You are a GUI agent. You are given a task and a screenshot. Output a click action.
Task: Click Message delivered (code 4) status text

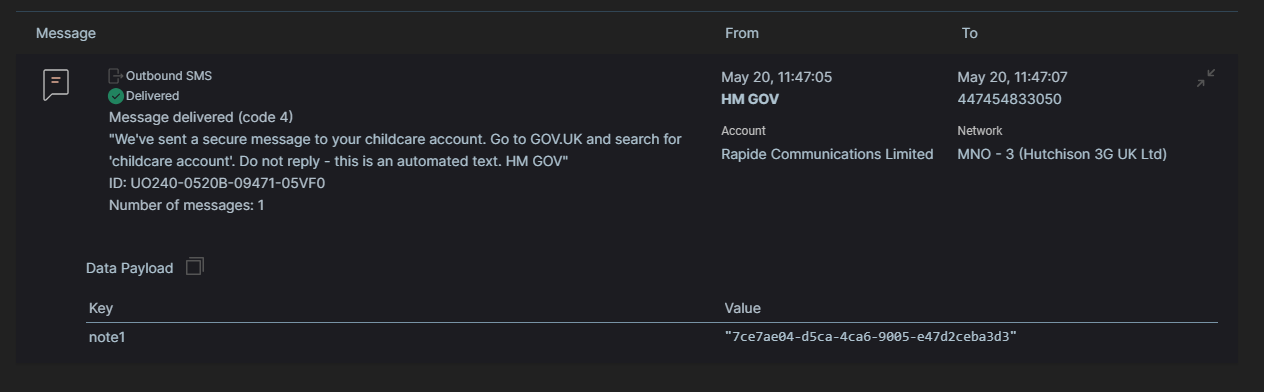click(x=201, y=117)
